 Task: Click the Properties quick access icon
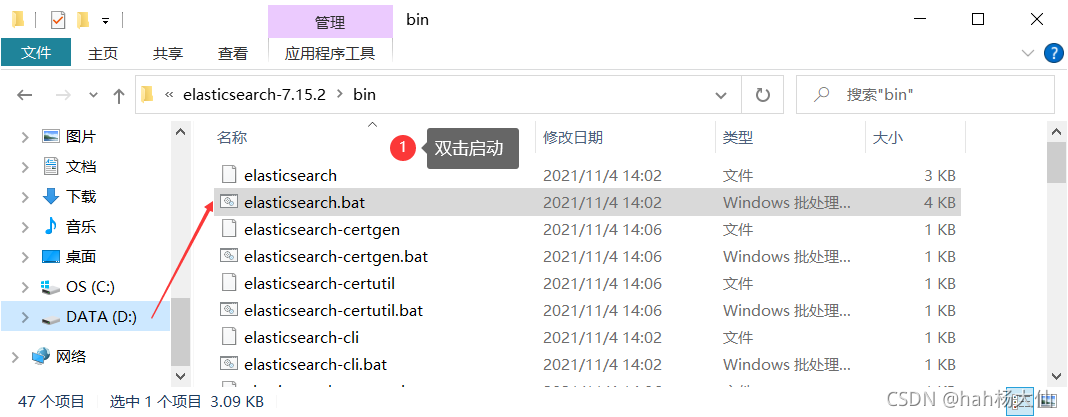pyautogui.click(x=59, y=20)
